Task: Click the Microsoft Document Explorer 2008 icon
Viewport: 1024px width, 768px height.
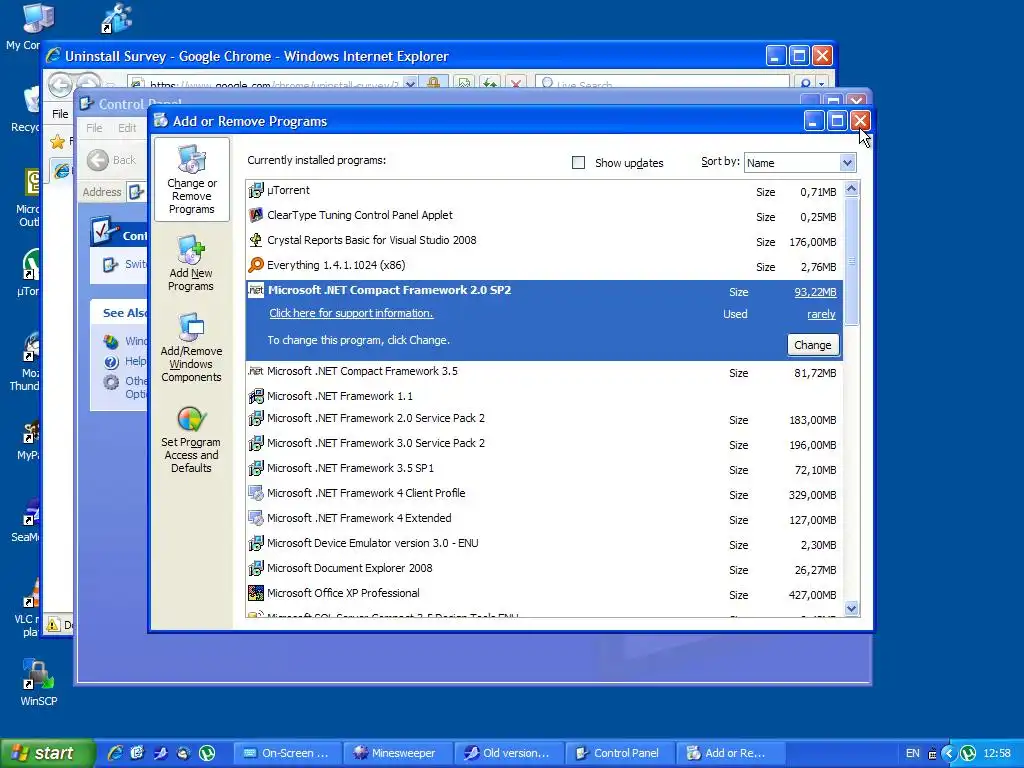Action: click(256, 568)
